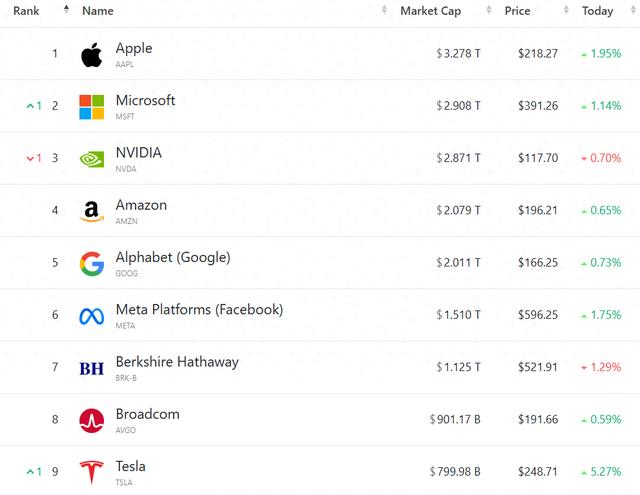This screenshot has height=495, width=640.
Task: Sort by Name using its sort arrows
Action: pos(384,10)
